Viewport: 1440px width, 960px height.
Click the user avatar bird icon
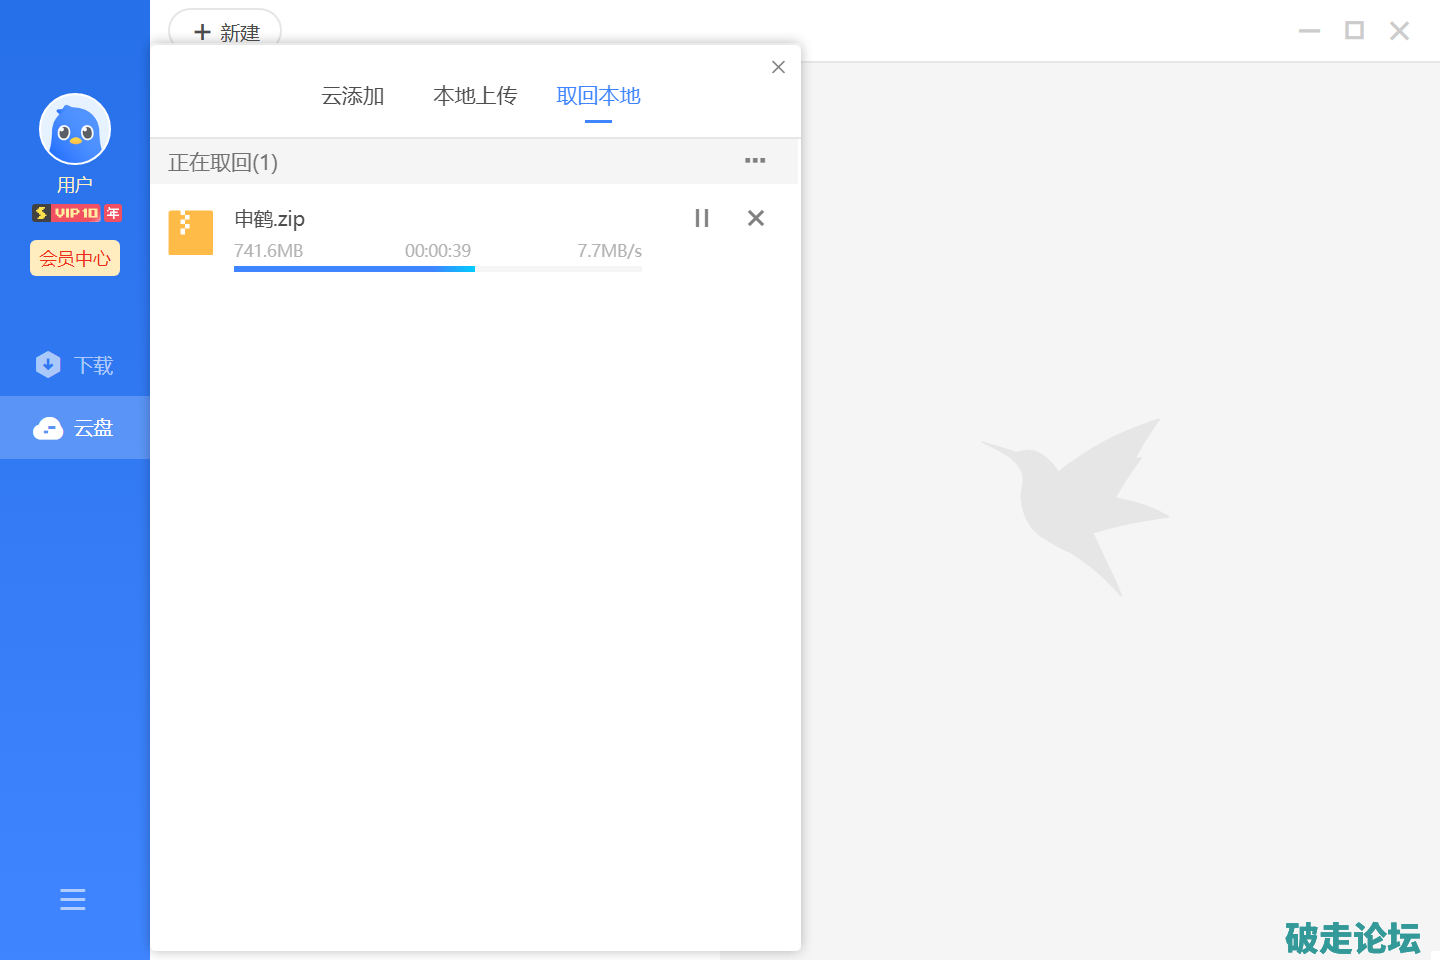tap(75, 129)
